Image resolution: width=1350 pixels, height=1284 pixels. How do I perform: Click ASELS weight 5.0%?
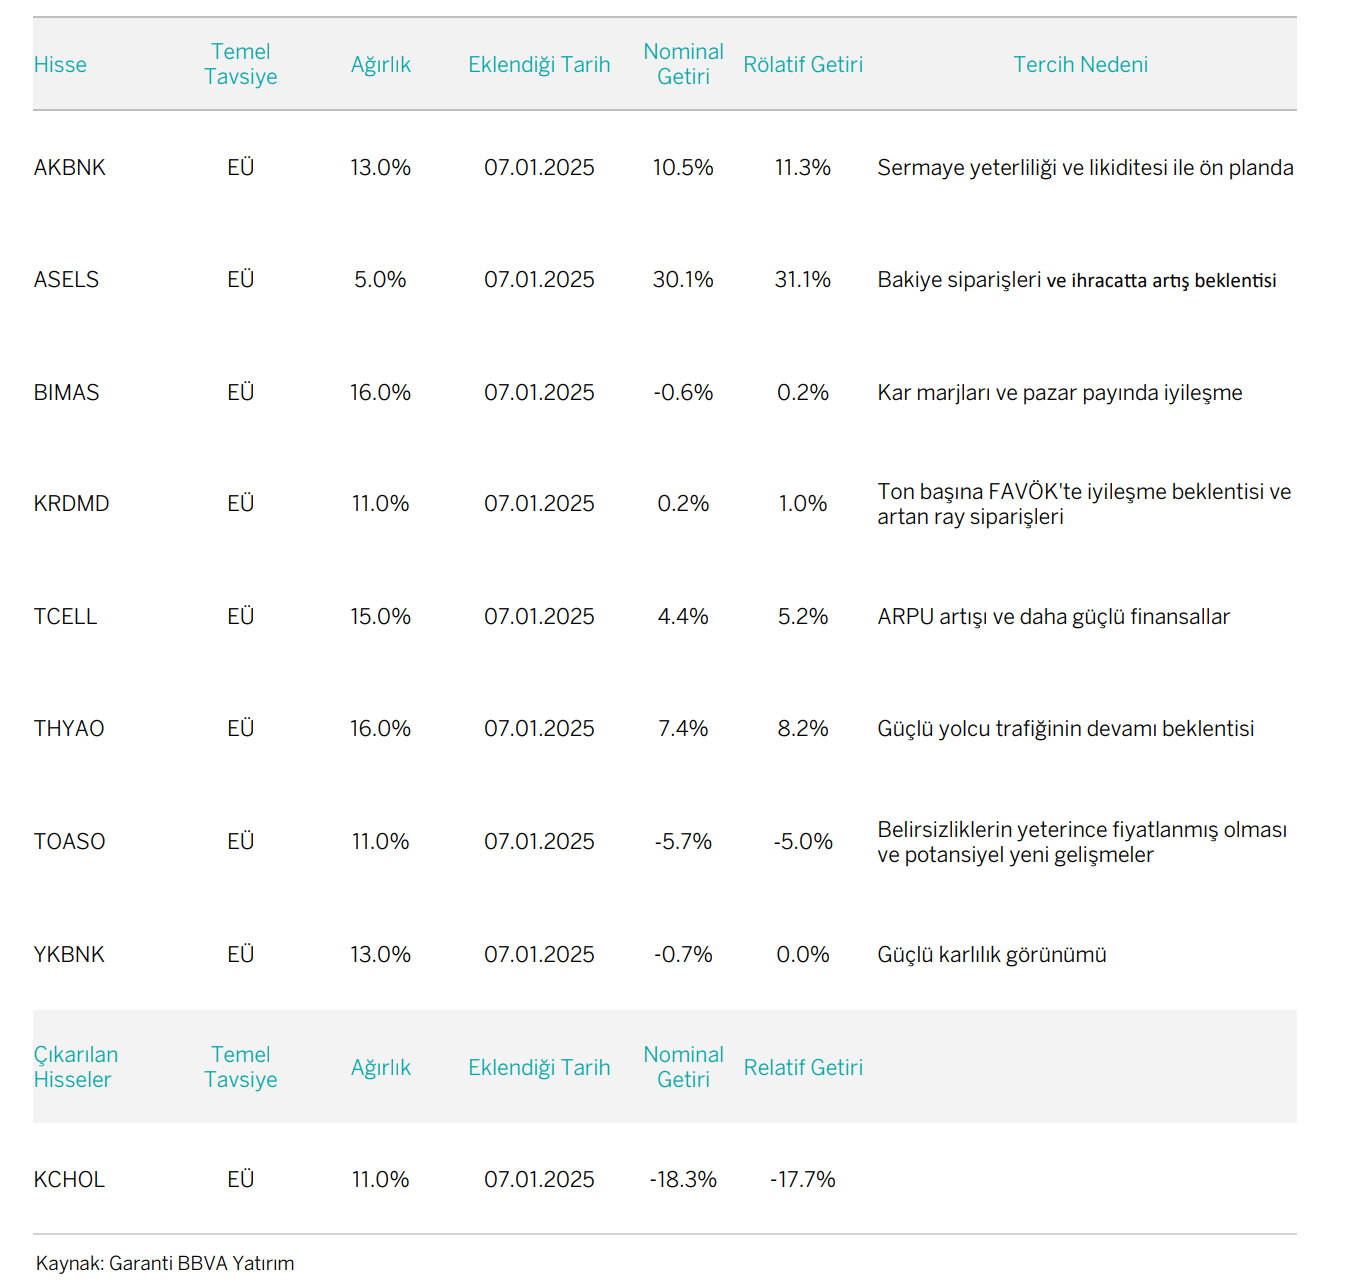pos(380,280)
